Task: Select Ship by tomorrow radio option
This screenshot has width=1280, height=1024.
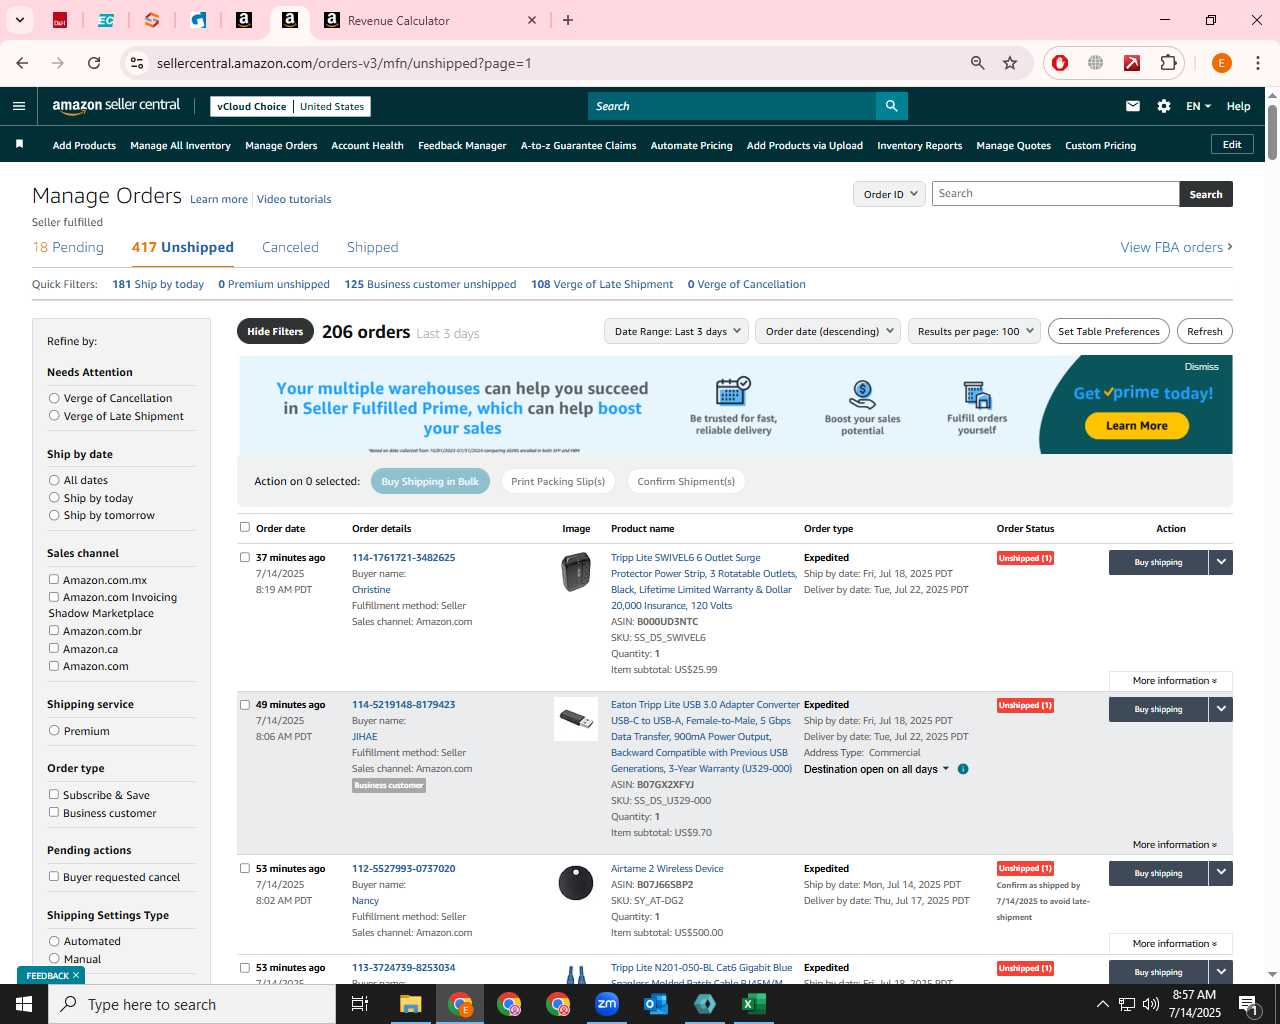Action: click(54, 515)
